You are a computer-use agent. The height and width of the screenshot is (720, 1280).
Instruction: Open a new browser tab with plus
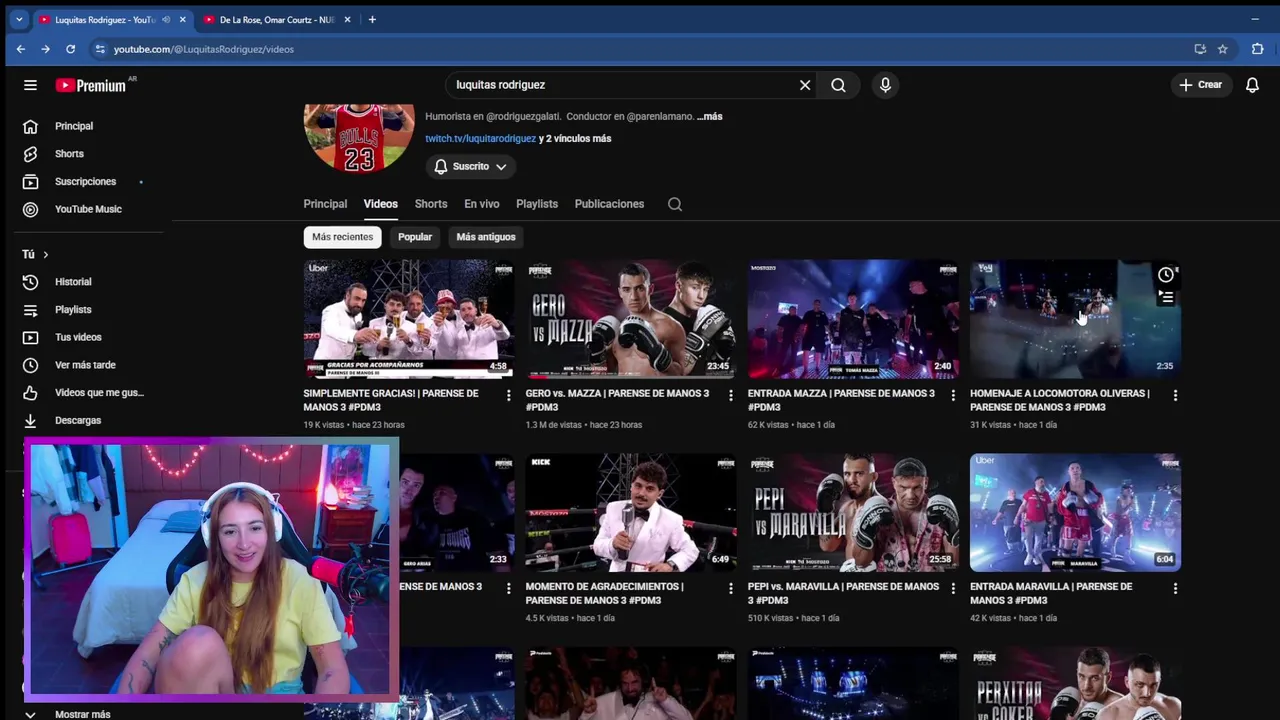tap(372, 19)
